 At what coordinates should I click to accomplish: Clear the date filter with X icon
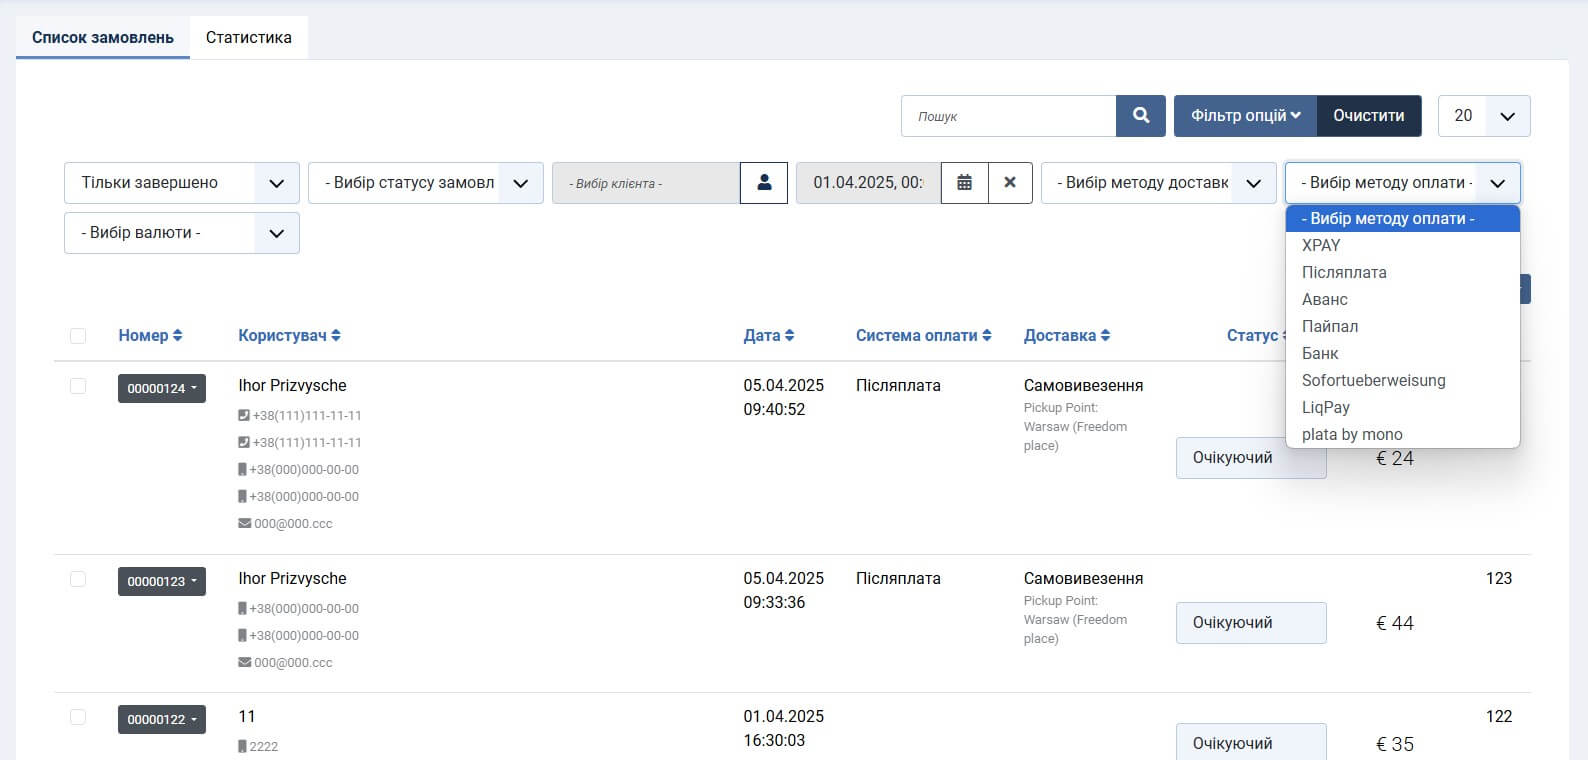coord(1010,183)
